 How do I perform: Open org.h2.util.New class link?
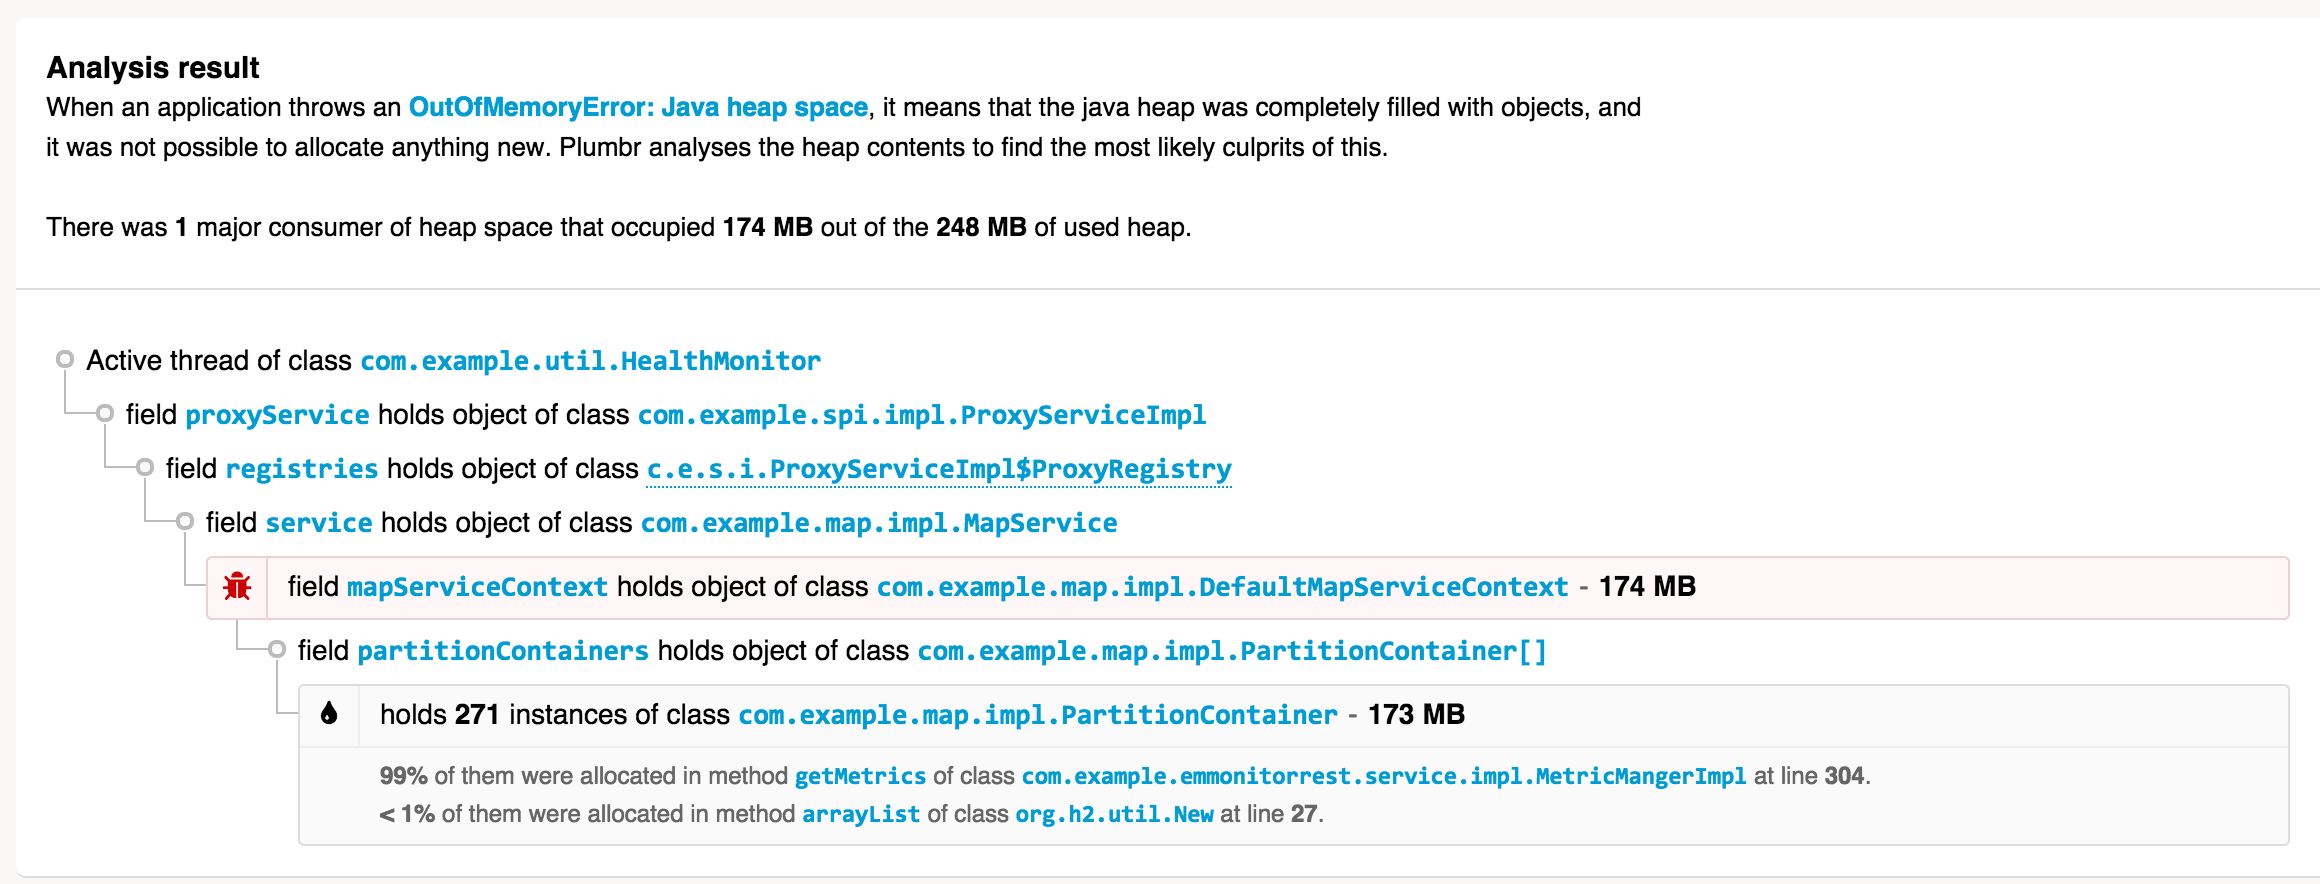click(x=1114, y=814)
